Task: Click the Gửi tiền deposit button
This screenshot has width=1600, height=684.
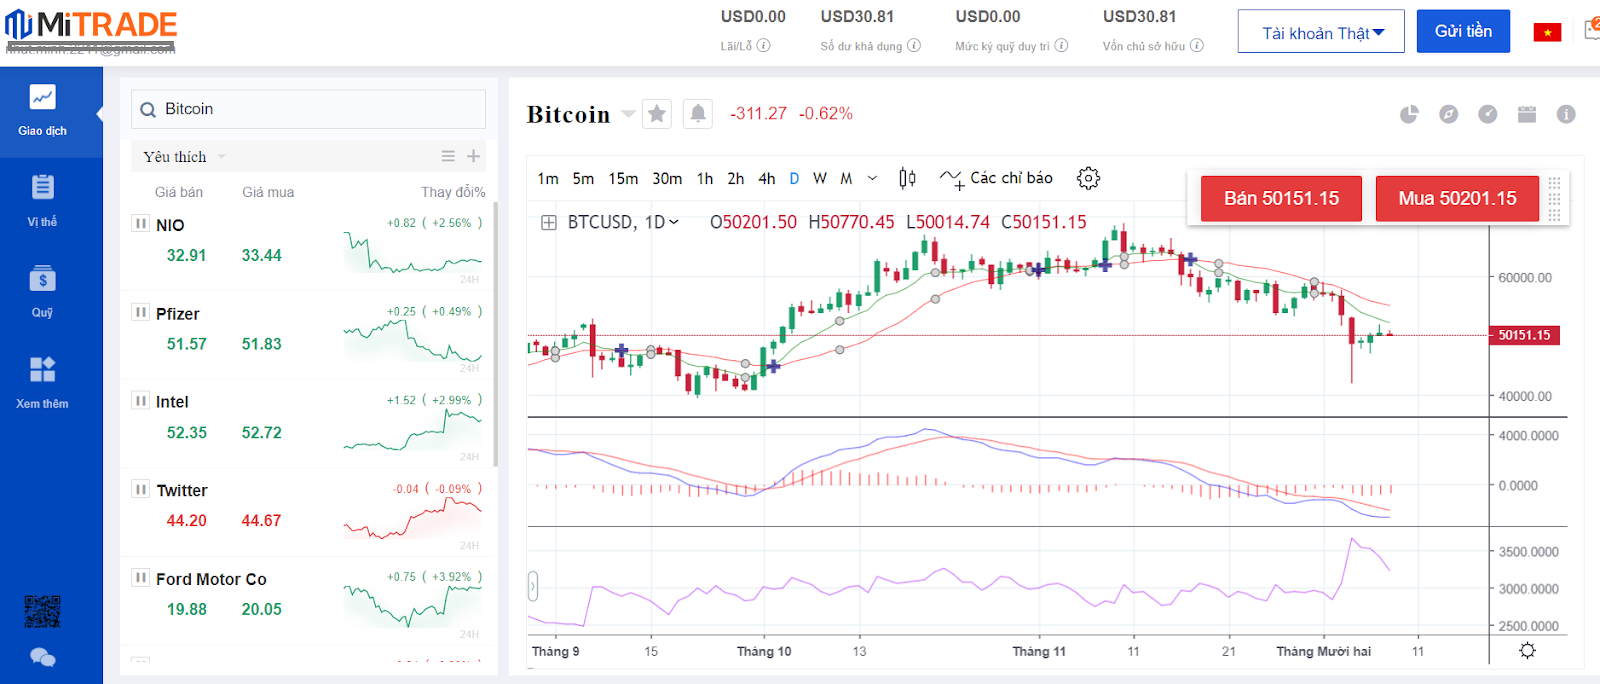Action: click(1463, 32)
